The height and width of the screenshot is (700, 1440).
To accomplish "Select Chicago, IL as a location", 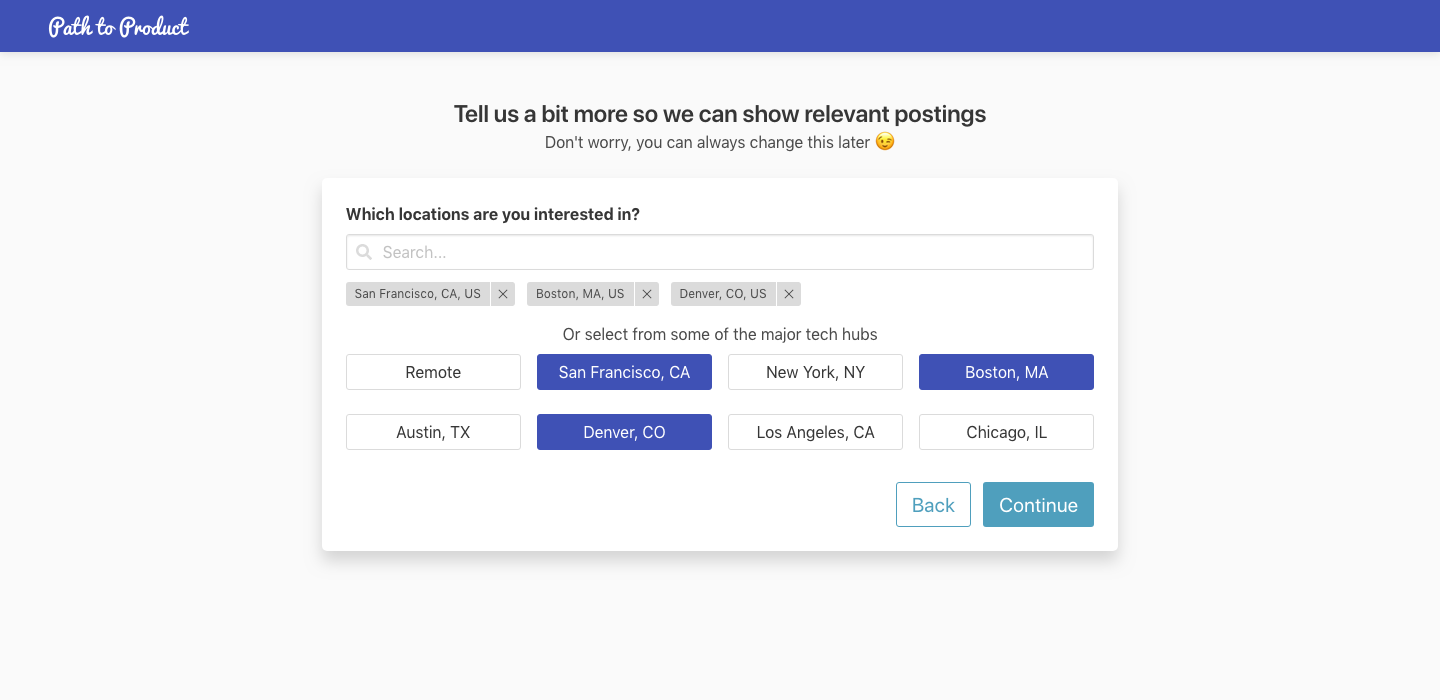I will coord(1006,431).
